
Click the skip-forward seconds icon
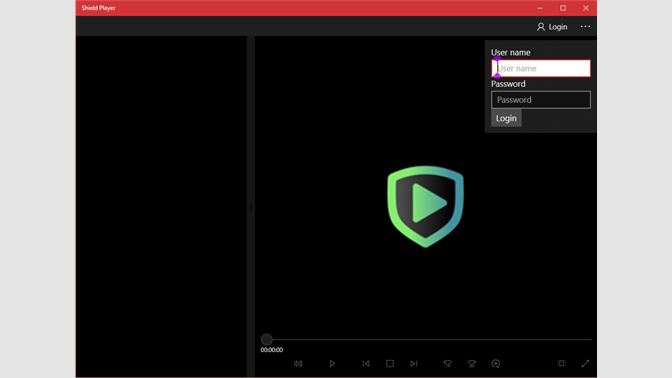472,363
